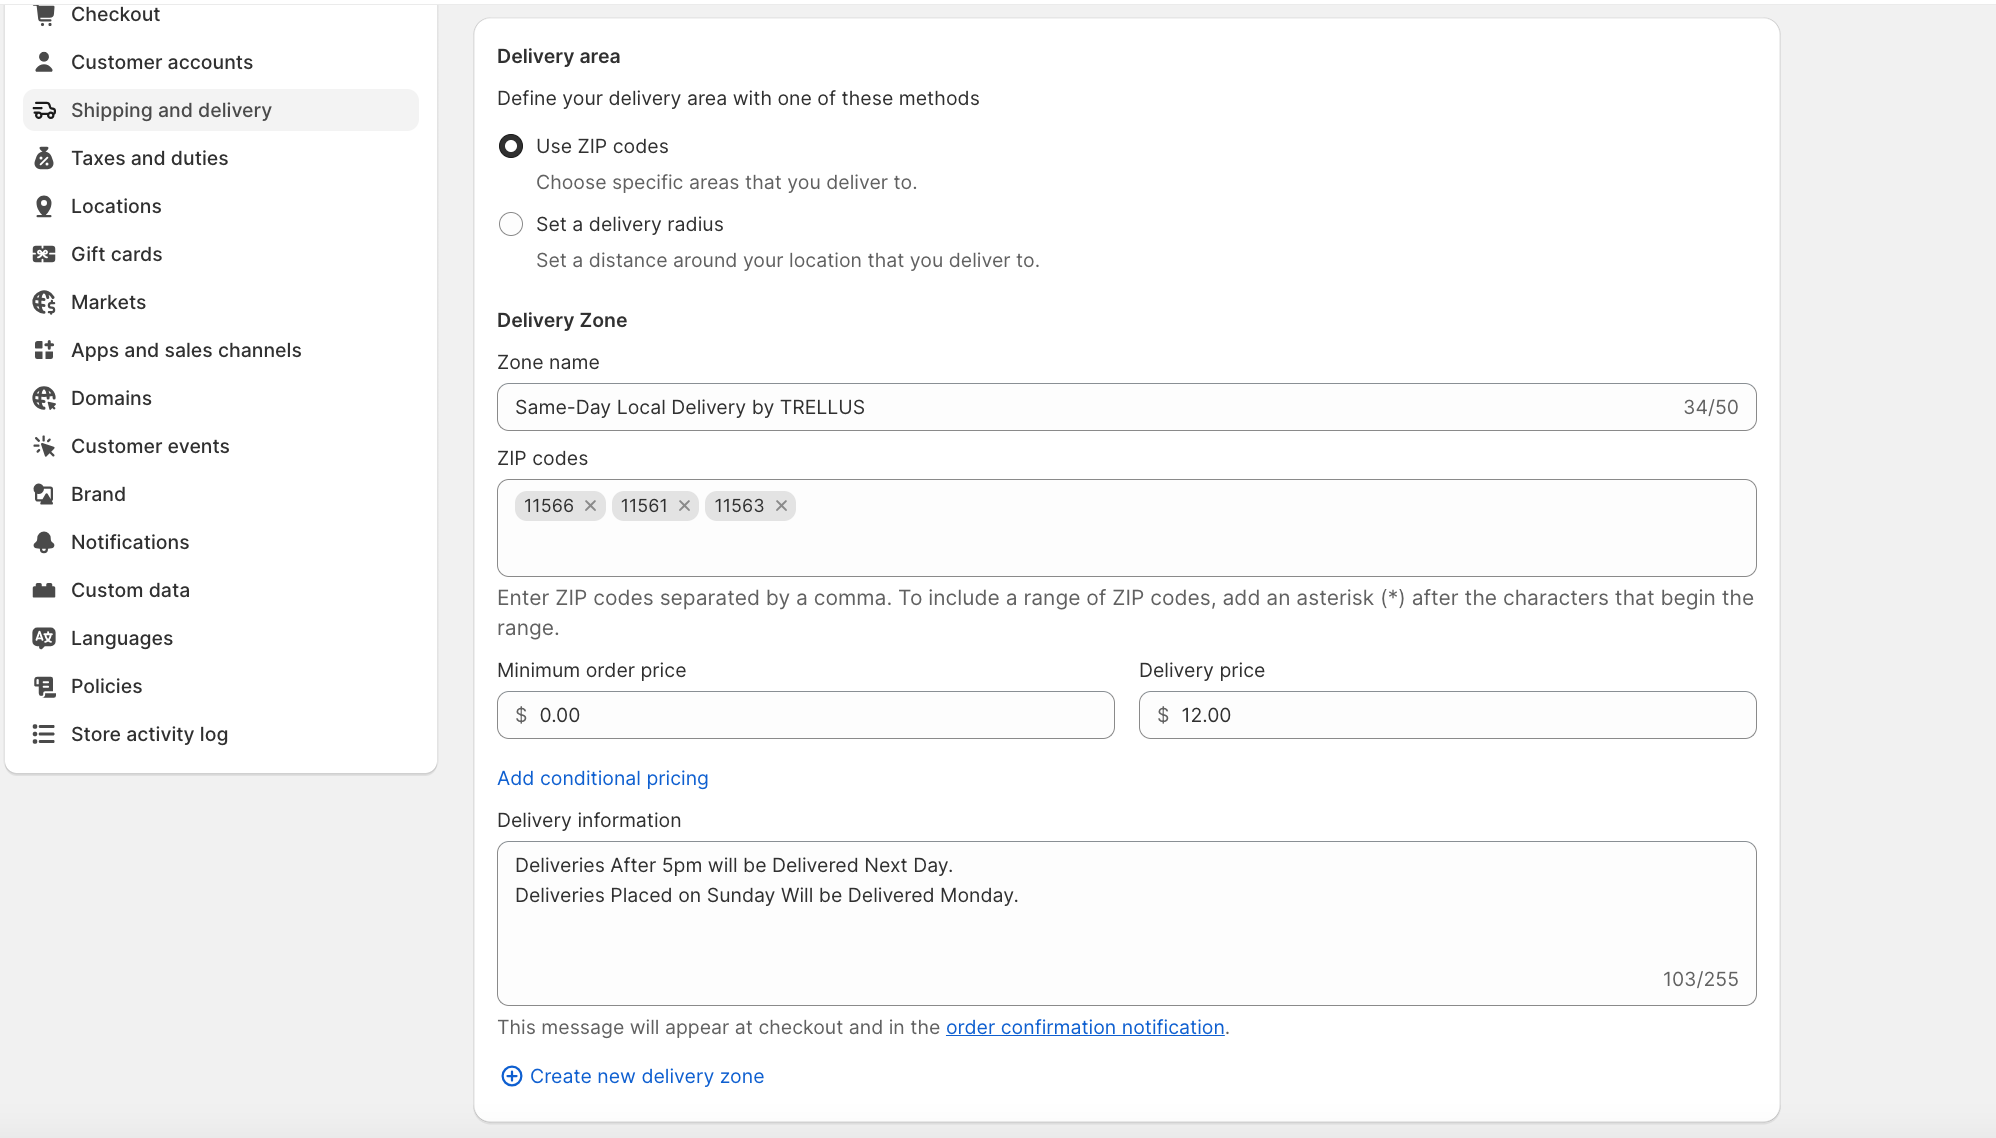The height and width of the screenshot is (1138, 1996).
Task: Remove ZIP code 11561 tag
Action: click(685, 506)
